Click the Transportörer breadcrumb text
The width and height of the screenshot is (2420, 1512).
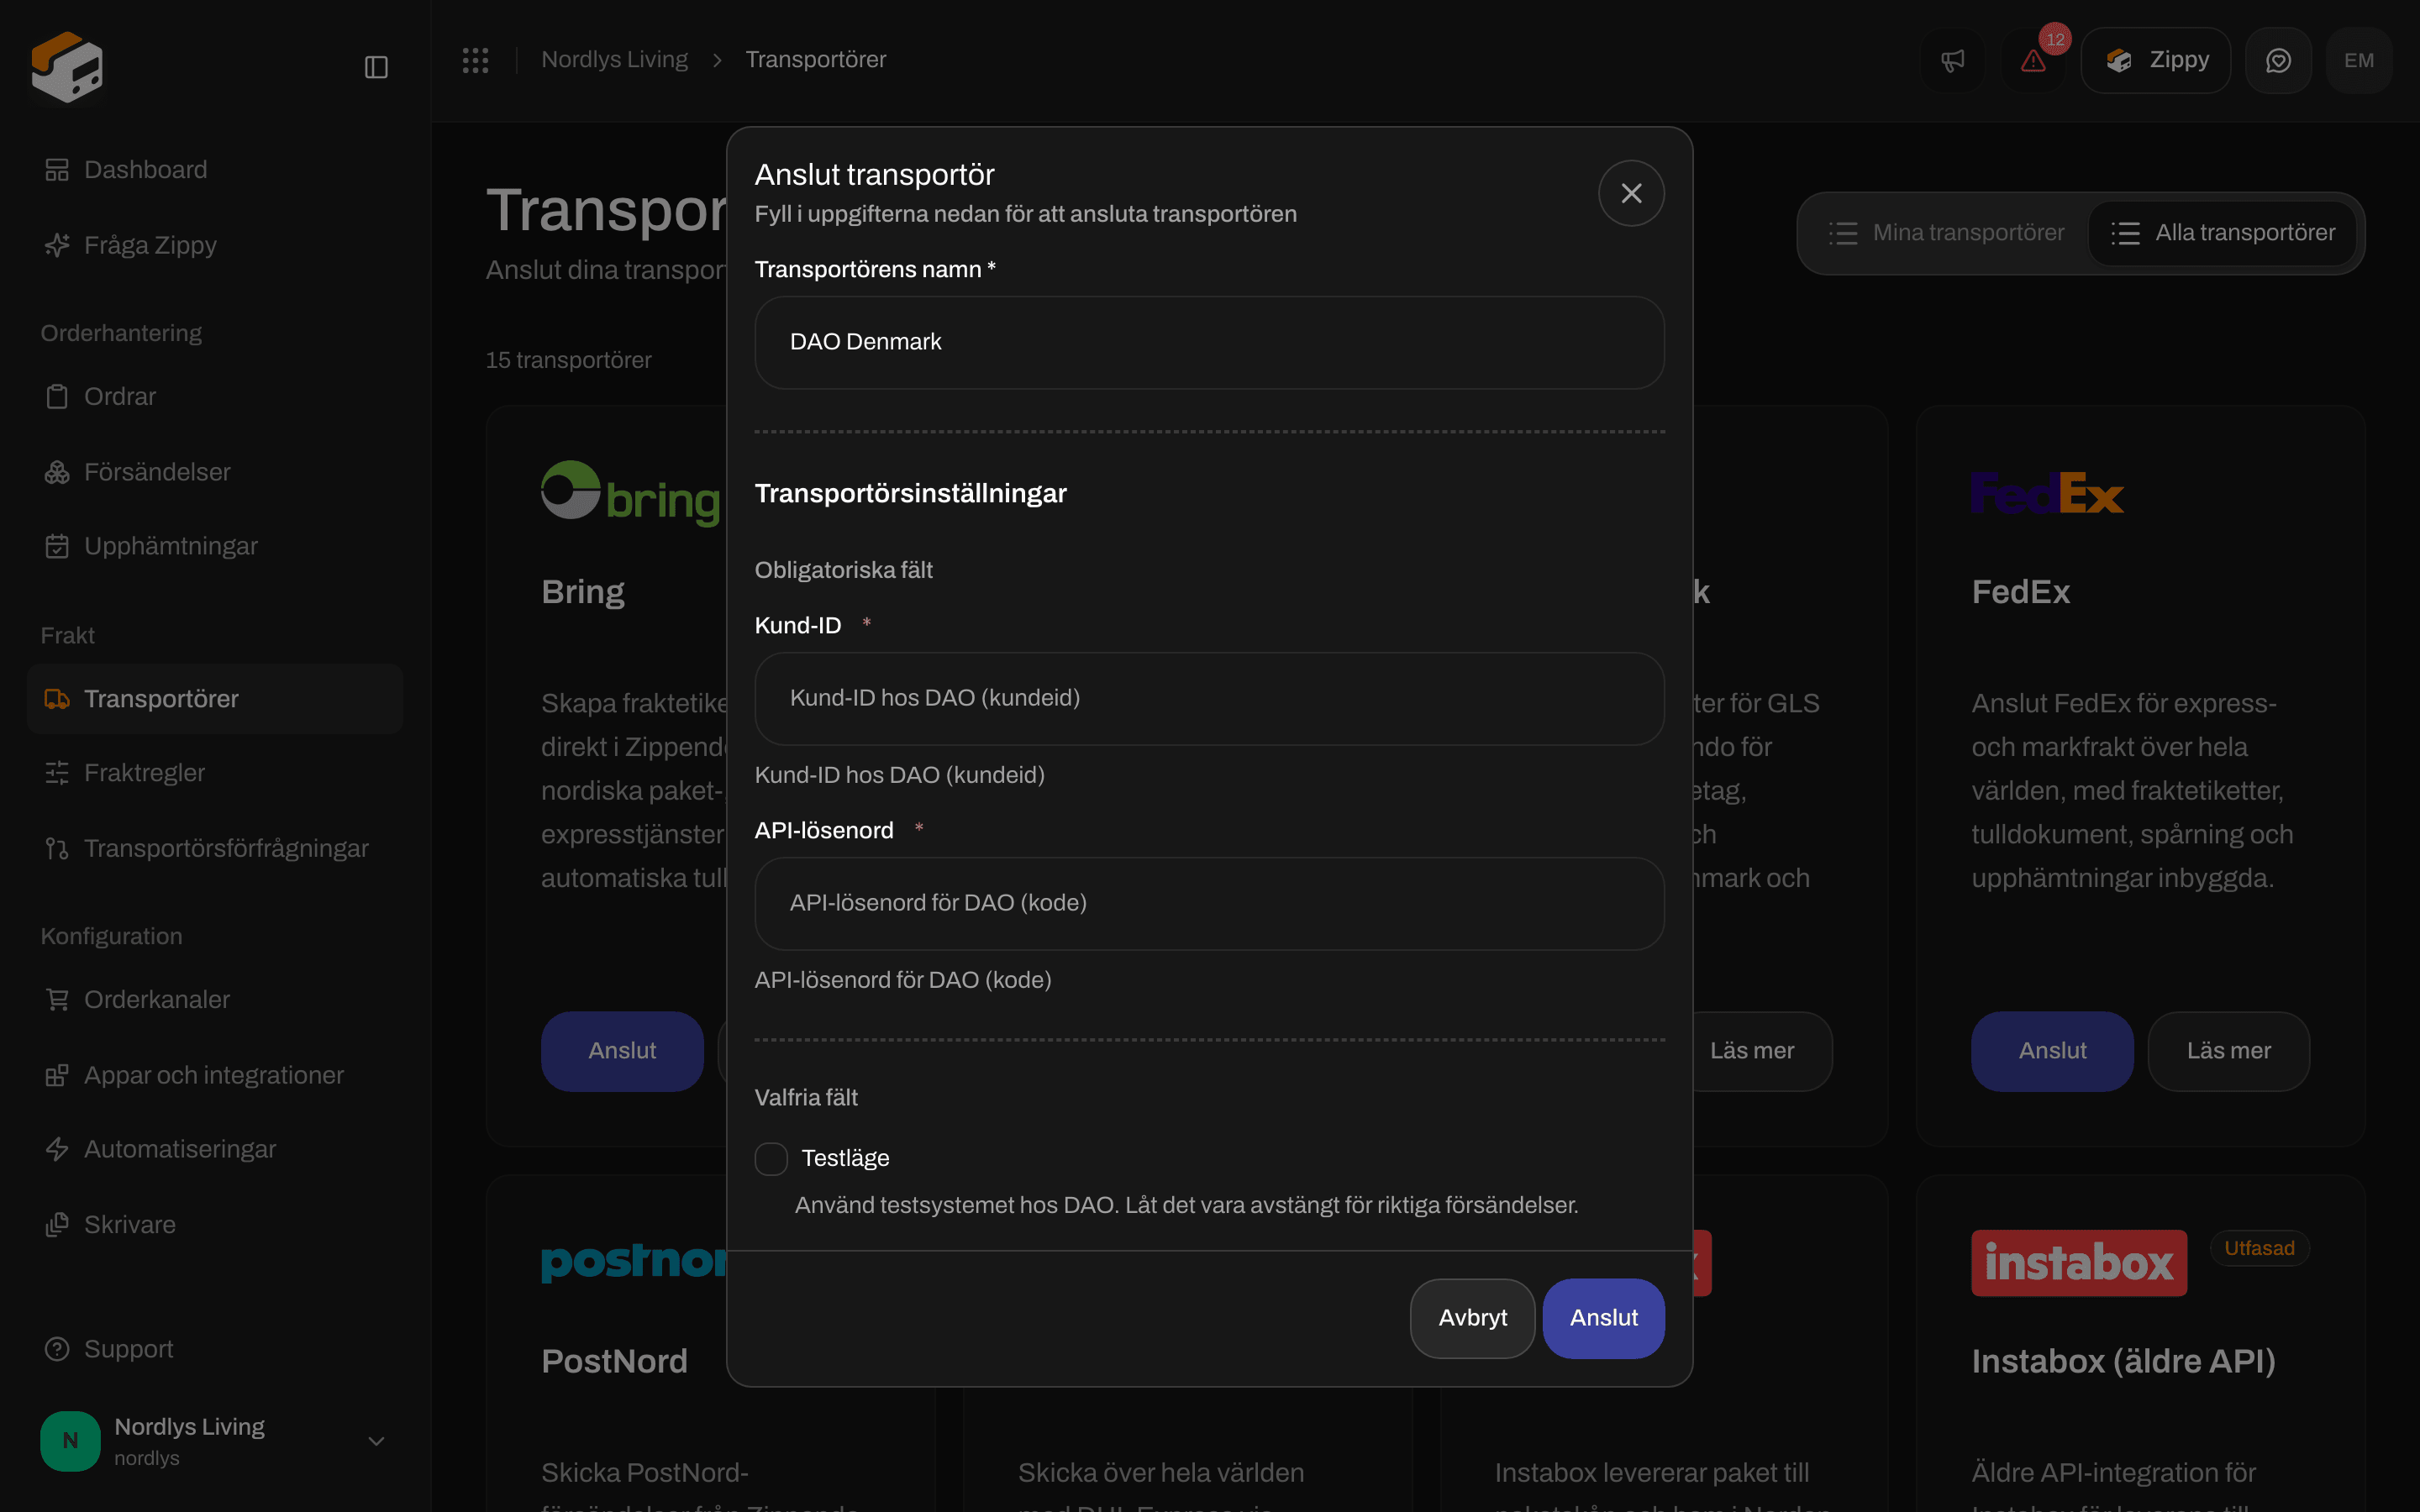(x=815, y=60)
